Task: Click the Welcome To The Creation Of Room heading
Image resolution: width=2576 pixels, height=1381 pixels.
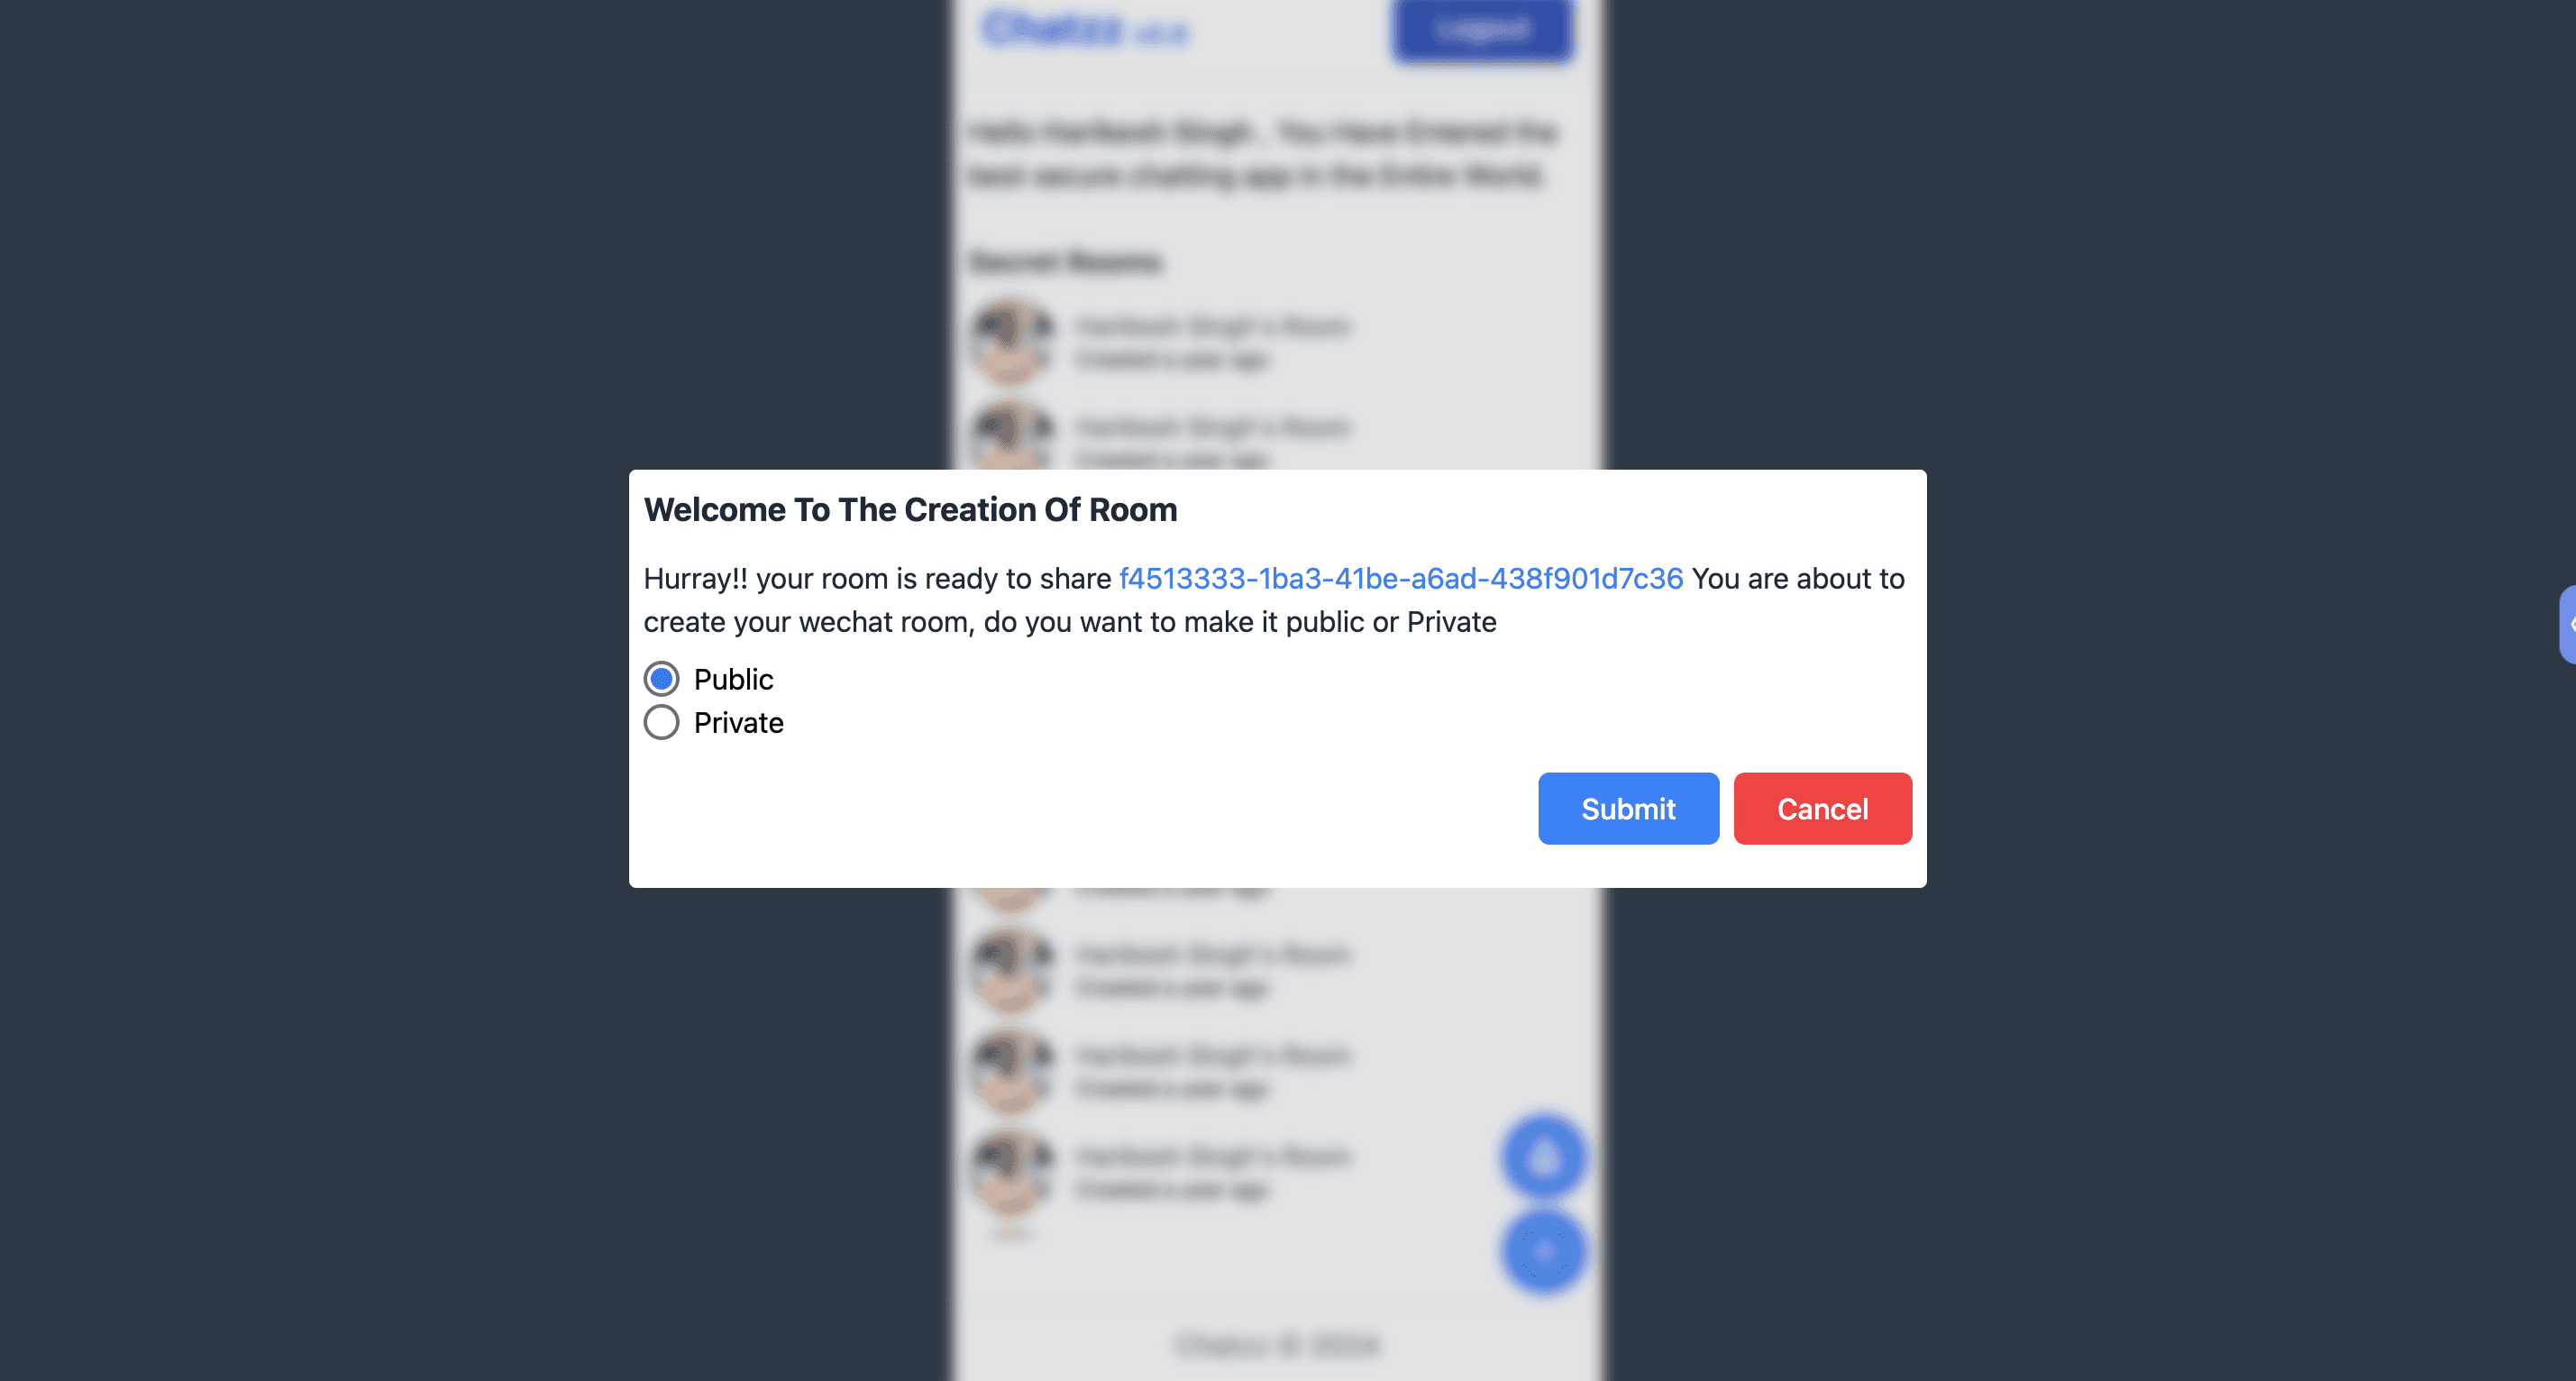Action: click(x=910, y=509)
